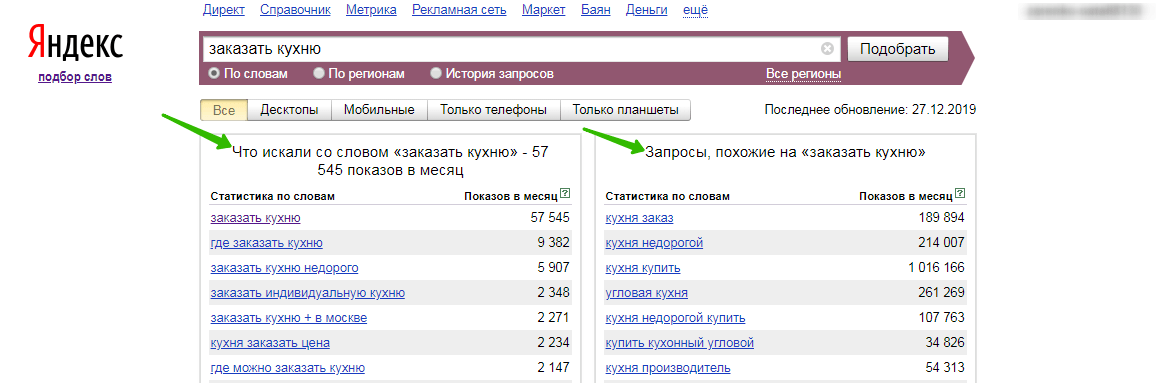Image resolution: width=1167 pixels, height=383 pixels.
Task: Click 'Последнее обновление: 27.12.2019' text
Action: tap(870, 110)
